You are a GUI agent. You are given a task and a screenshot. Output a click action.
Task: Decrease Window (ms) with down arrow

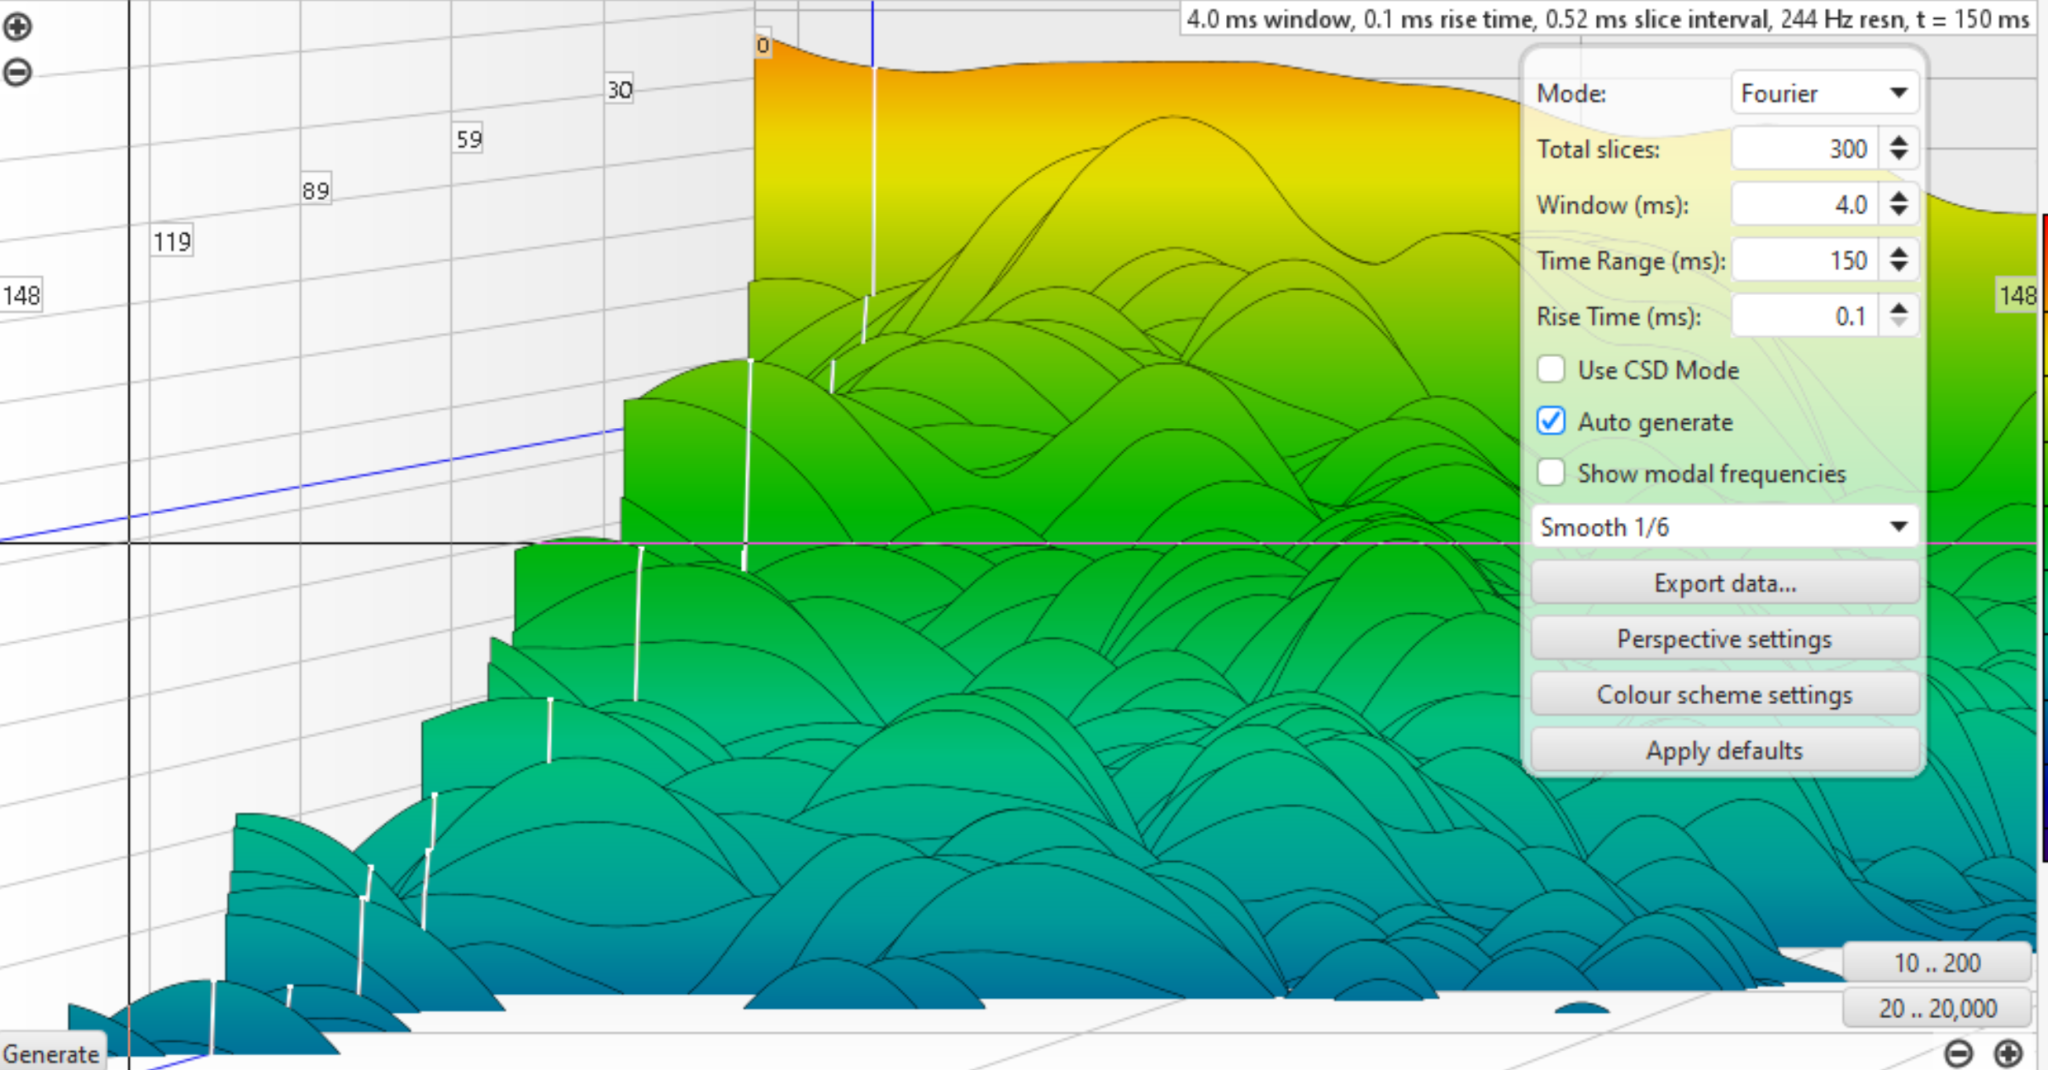[1898, 214]
